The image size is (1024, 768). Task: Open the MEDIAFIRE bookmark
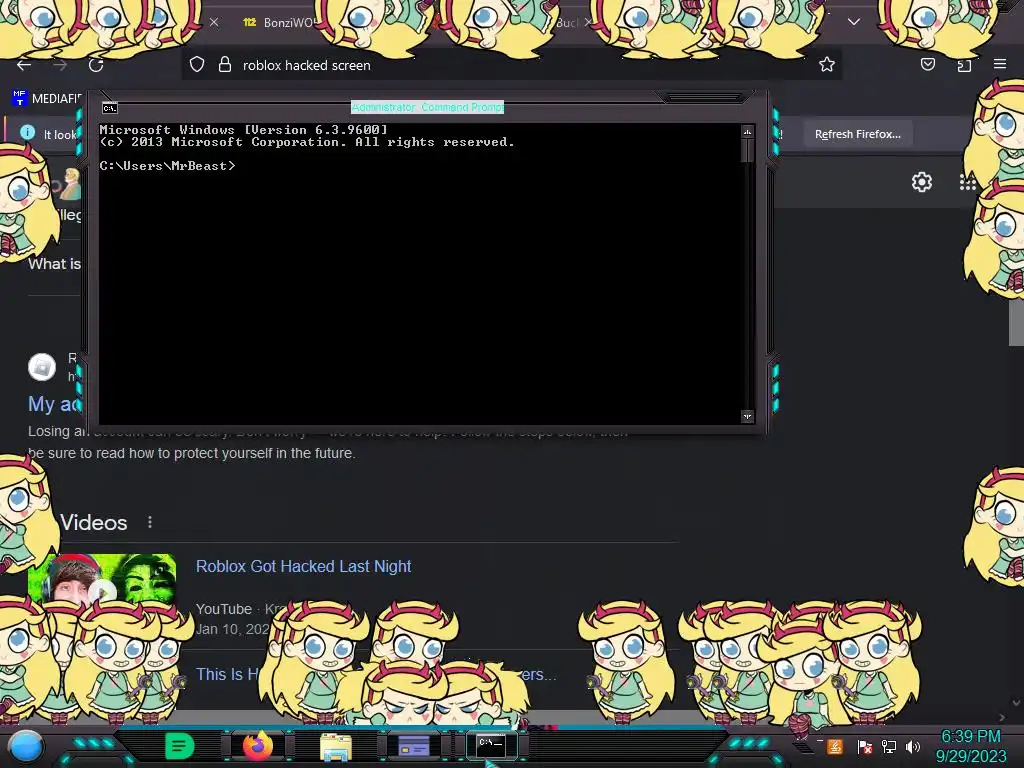tap(47, 99)
